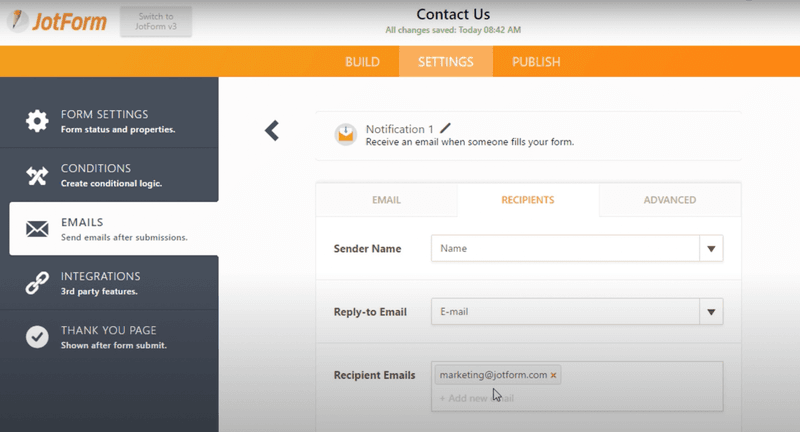Go back using the left chevron arrow
The width and height of the screenshot is (800, 432).
tap(272, 131)
